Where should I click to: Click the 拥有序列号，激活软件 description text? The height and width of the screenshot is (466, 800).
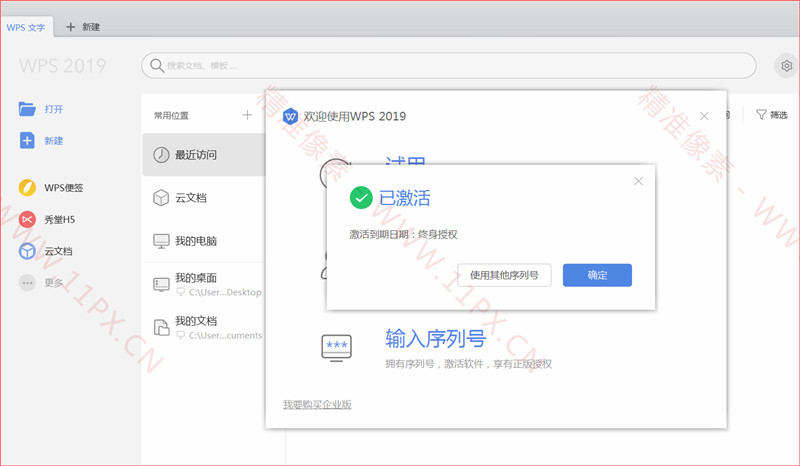click(x=468, y=364)
